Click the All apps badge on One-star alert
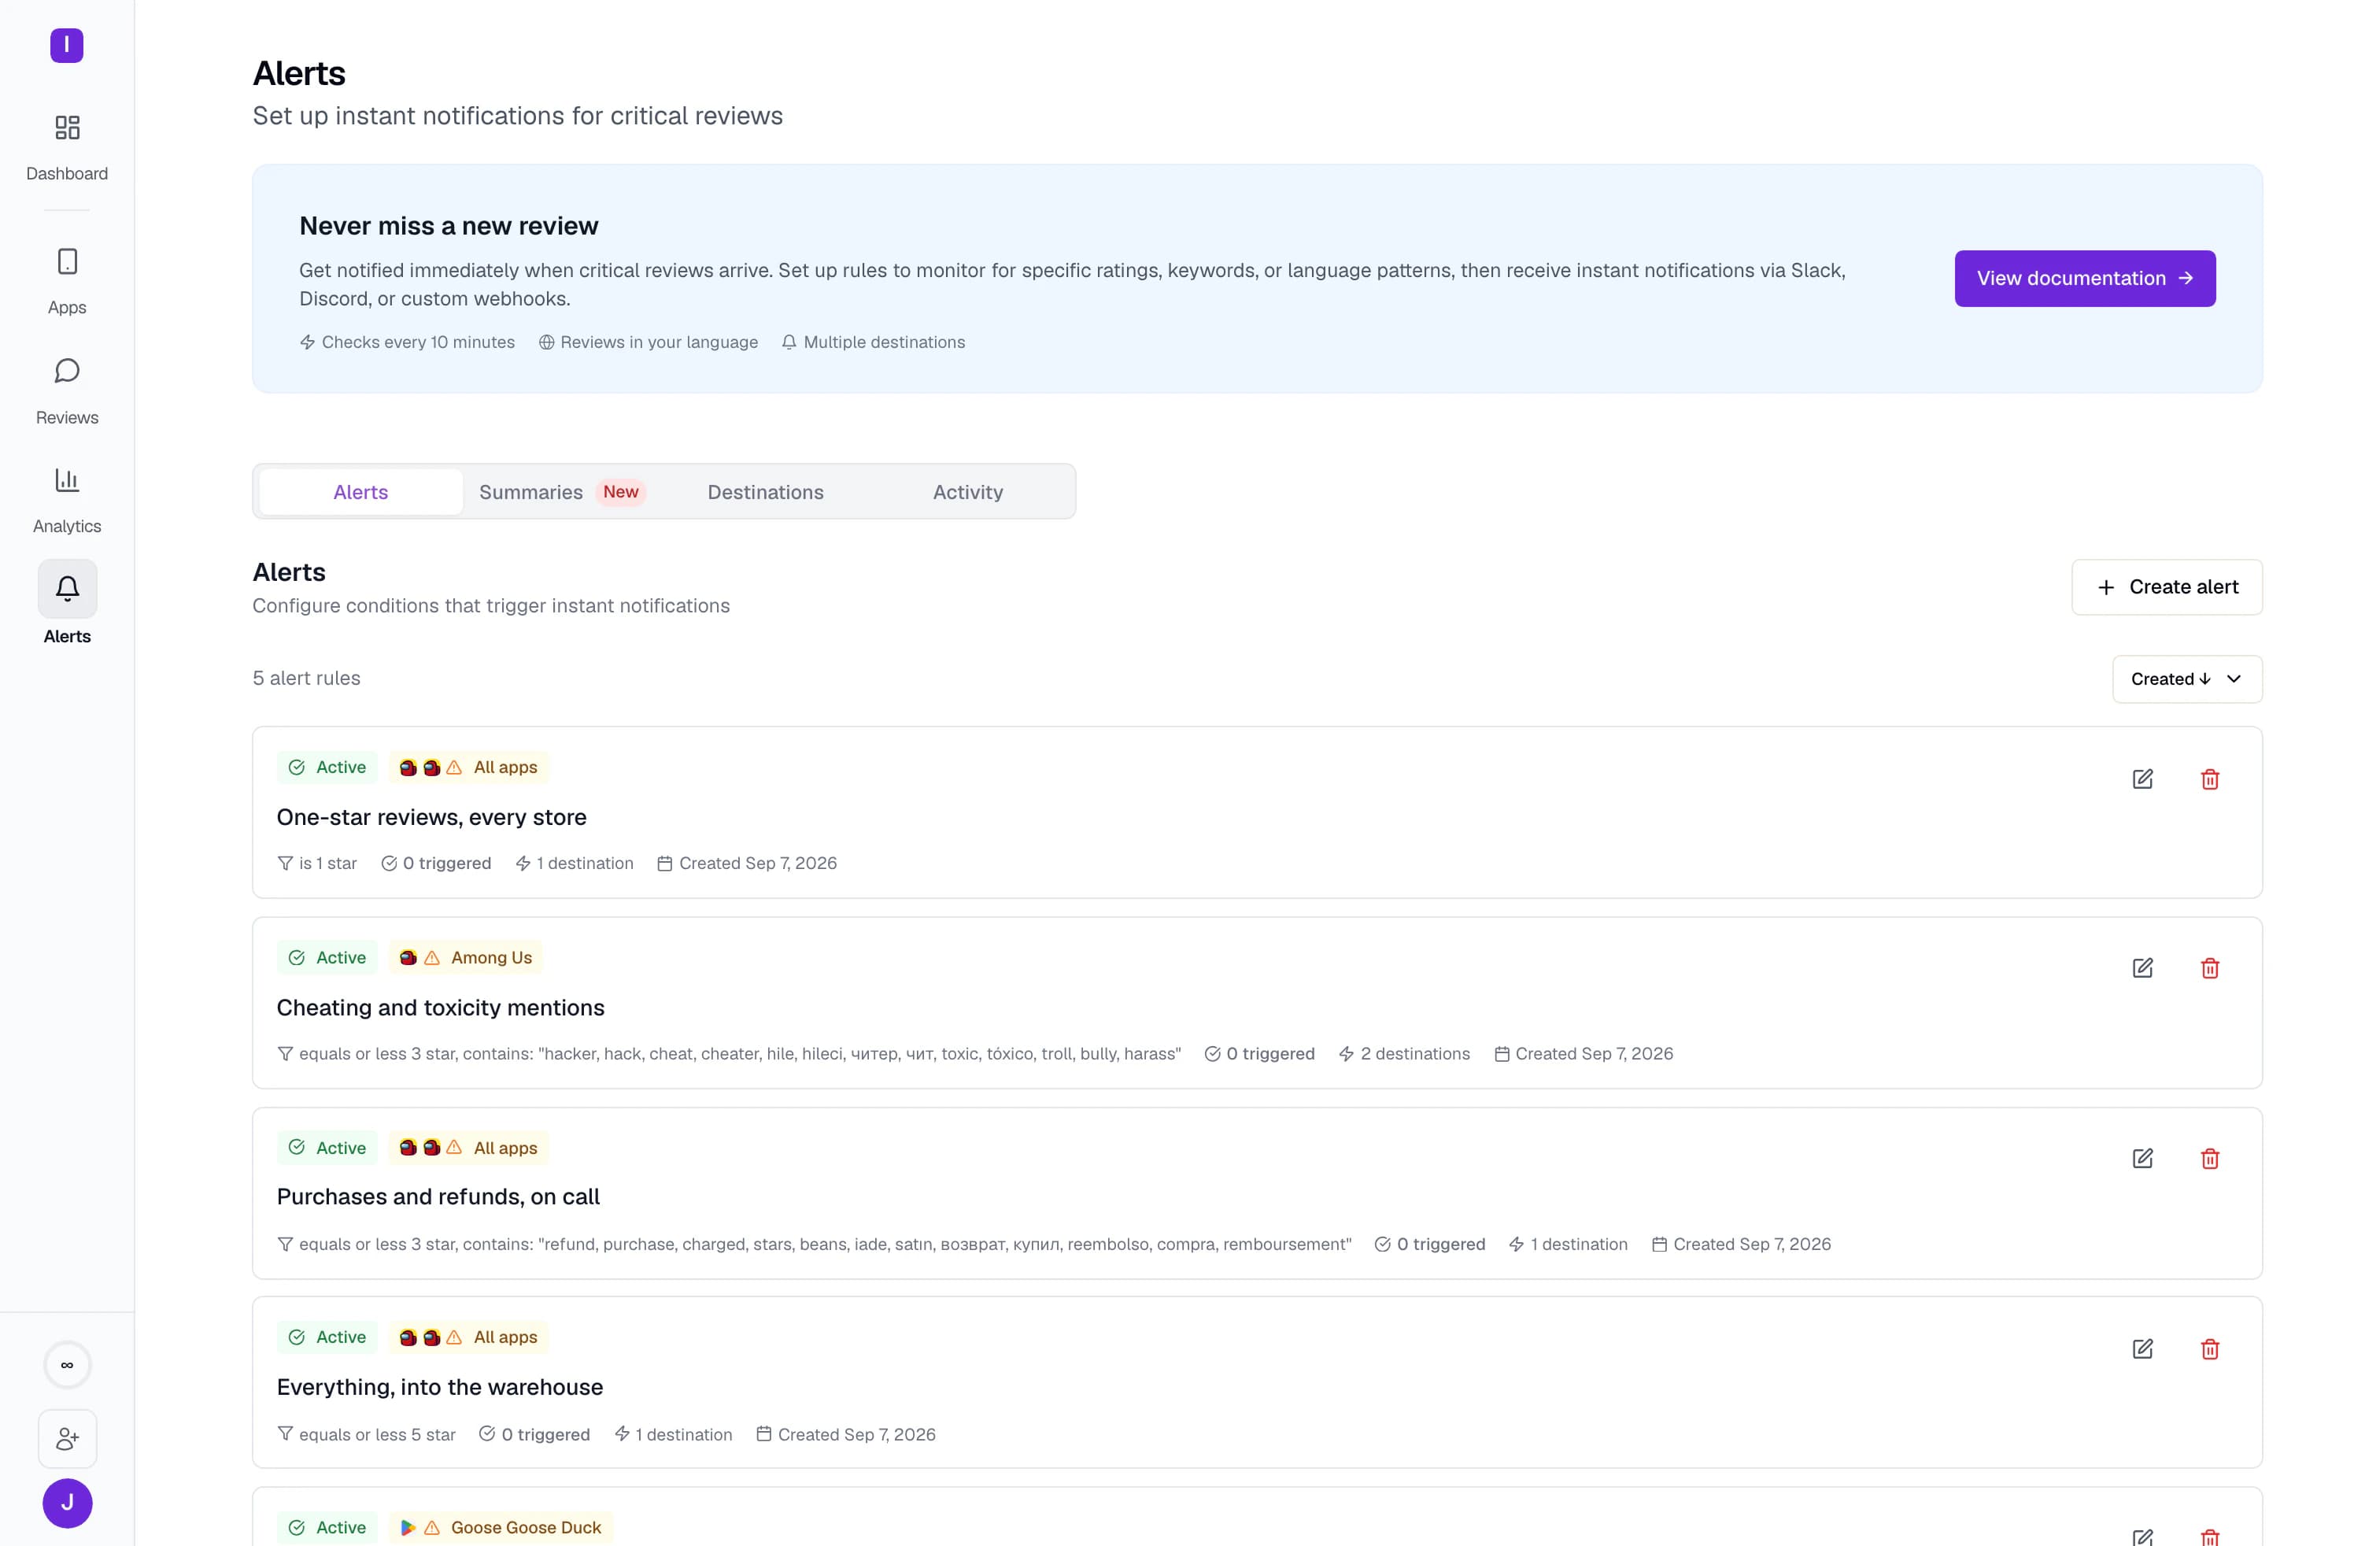 468,767
